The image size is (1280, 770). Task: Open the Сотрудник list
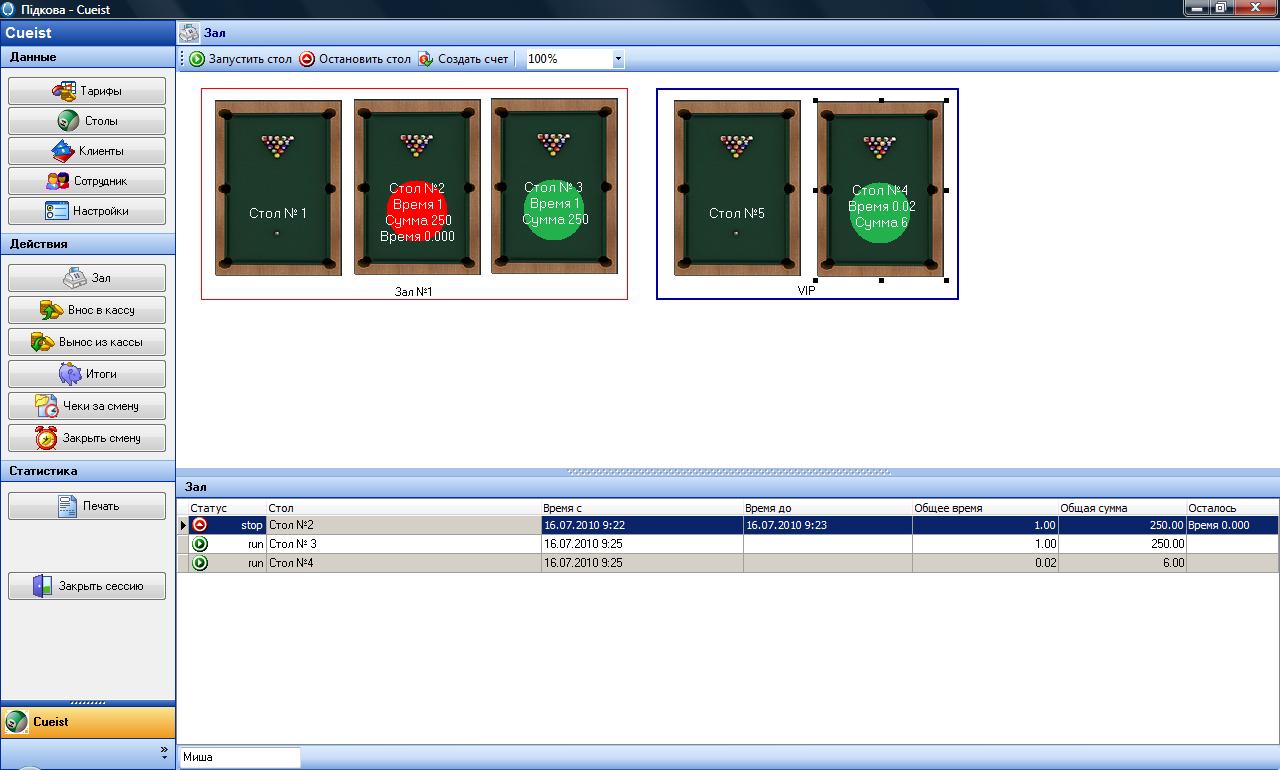(x=87, y=181)
